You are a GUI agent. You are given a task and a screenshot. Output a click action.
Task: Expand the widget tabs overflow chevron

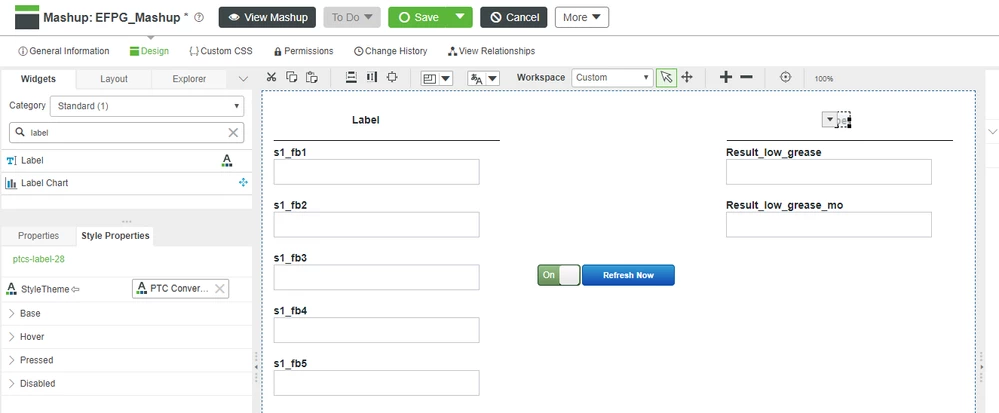point(243,79)
